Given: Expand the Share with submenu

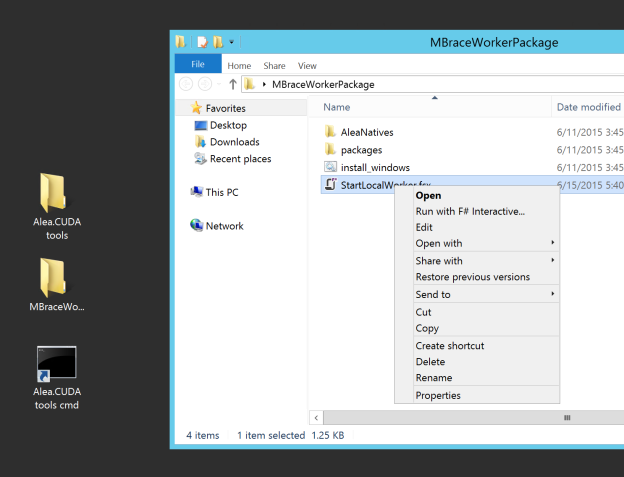Looking at the screenshot, I should 485,261.
